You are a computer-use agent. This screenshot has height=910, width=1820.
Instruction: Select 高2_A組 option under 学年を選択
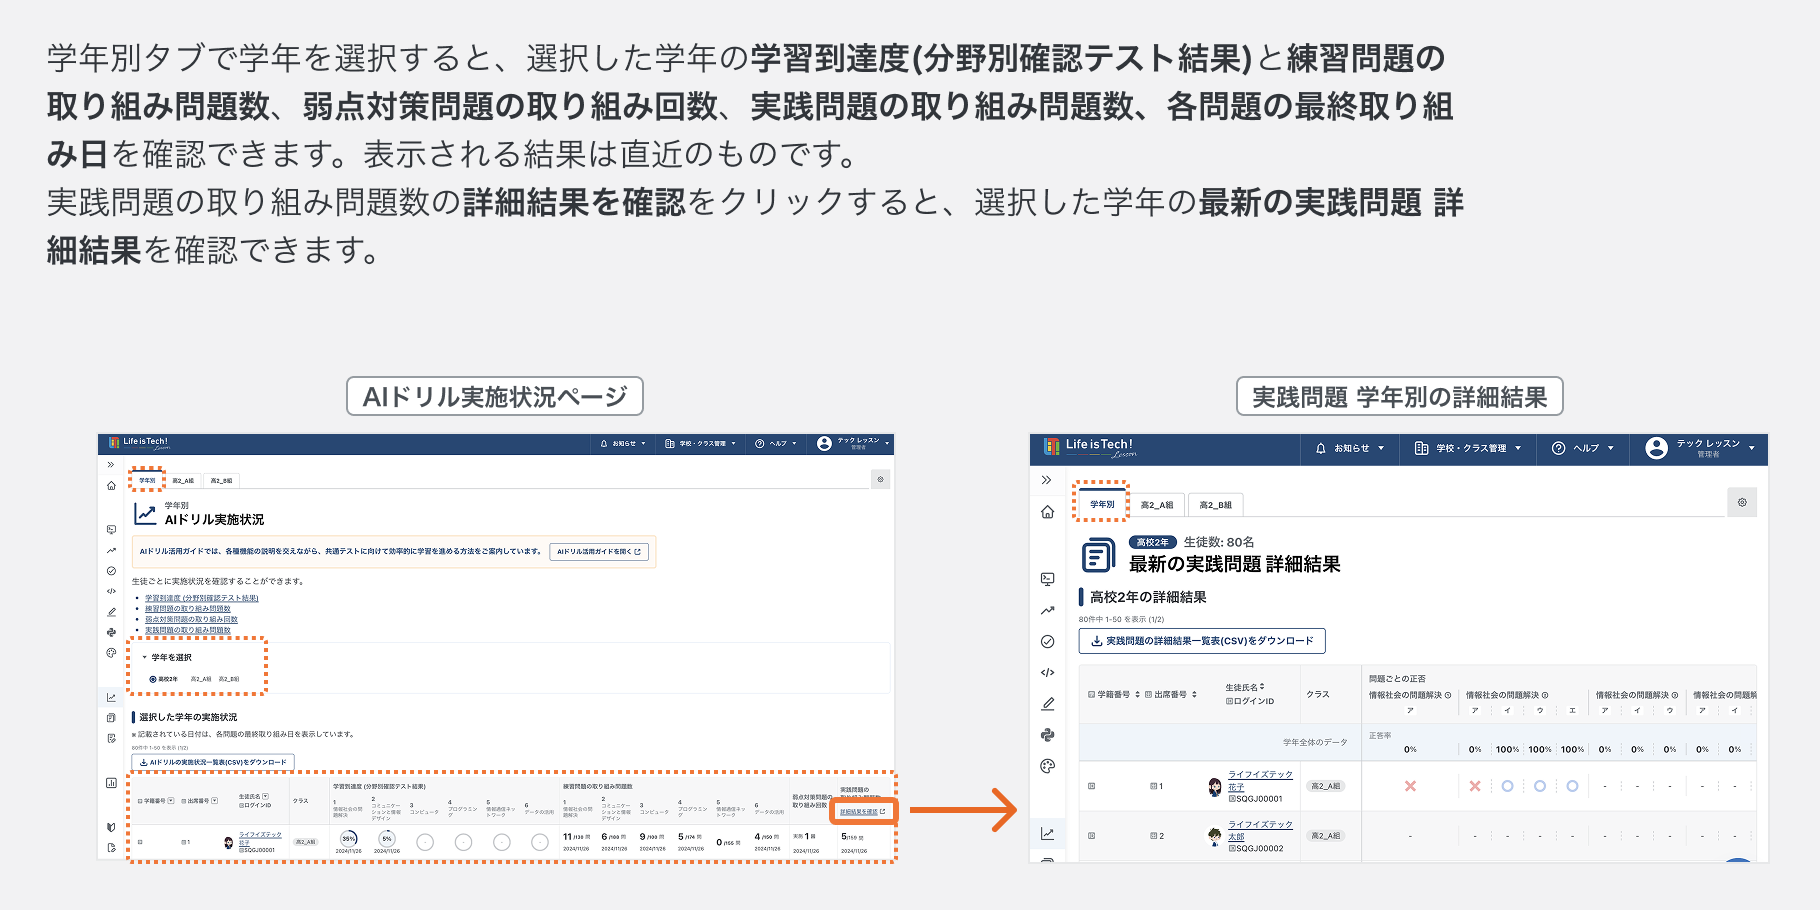(201, 679)
